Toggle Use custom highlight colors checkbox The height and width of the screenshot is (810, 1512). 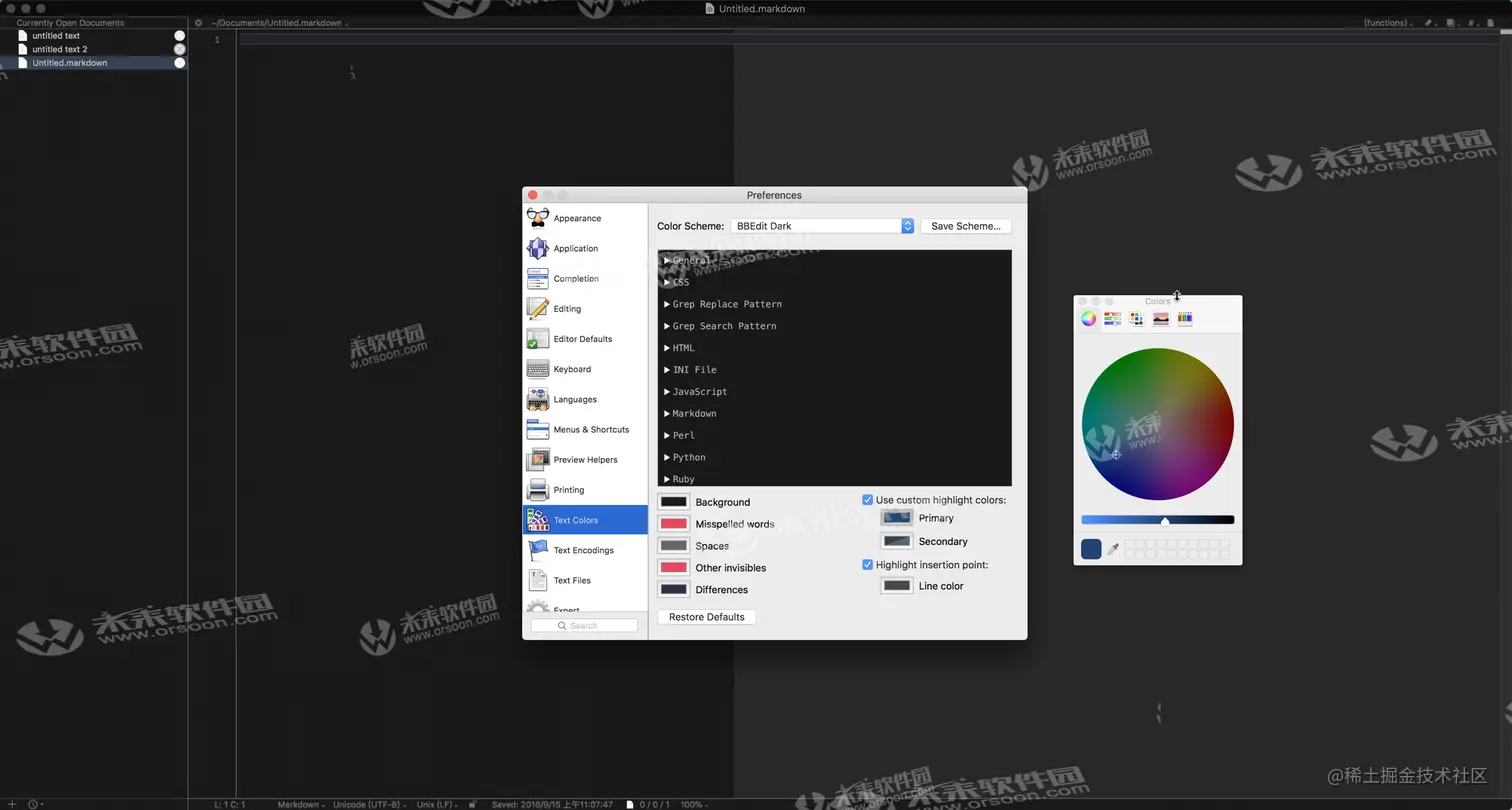867,499
